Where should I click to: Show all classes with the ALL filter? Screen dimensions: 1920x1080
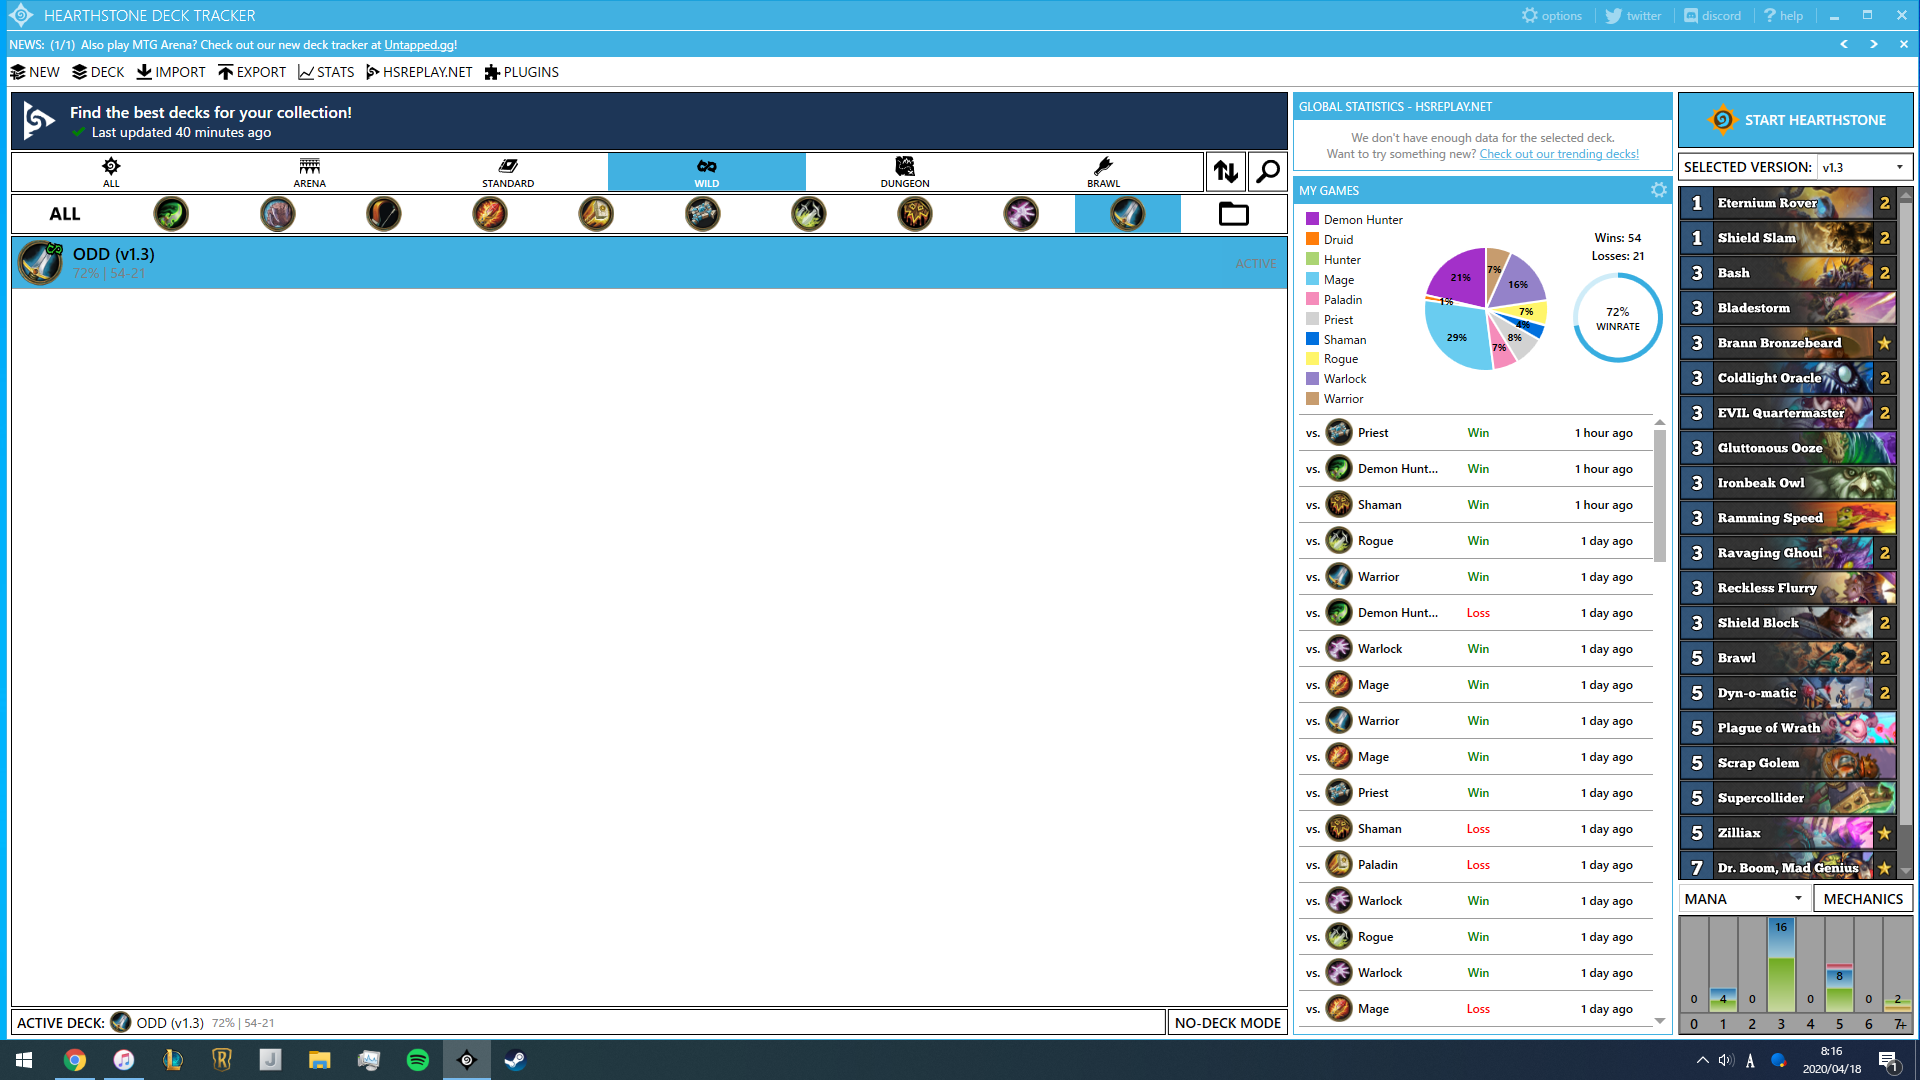tap(65, 214)
